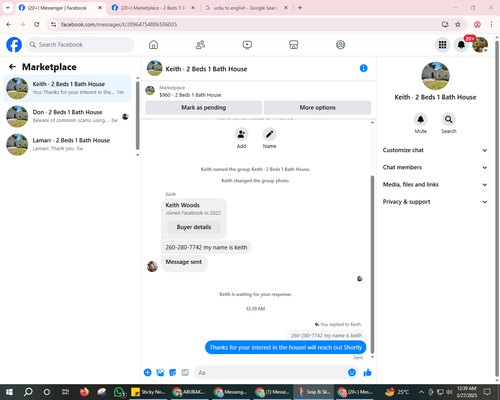Open the Chrome three-dot menu
The height and width of the screenshot is (400, 500).
coord(491,24)
